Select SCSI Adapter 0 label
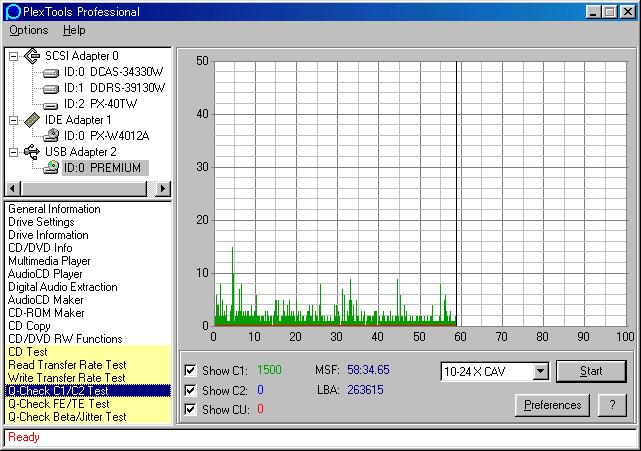641x451 pixels. pos(82,56)
